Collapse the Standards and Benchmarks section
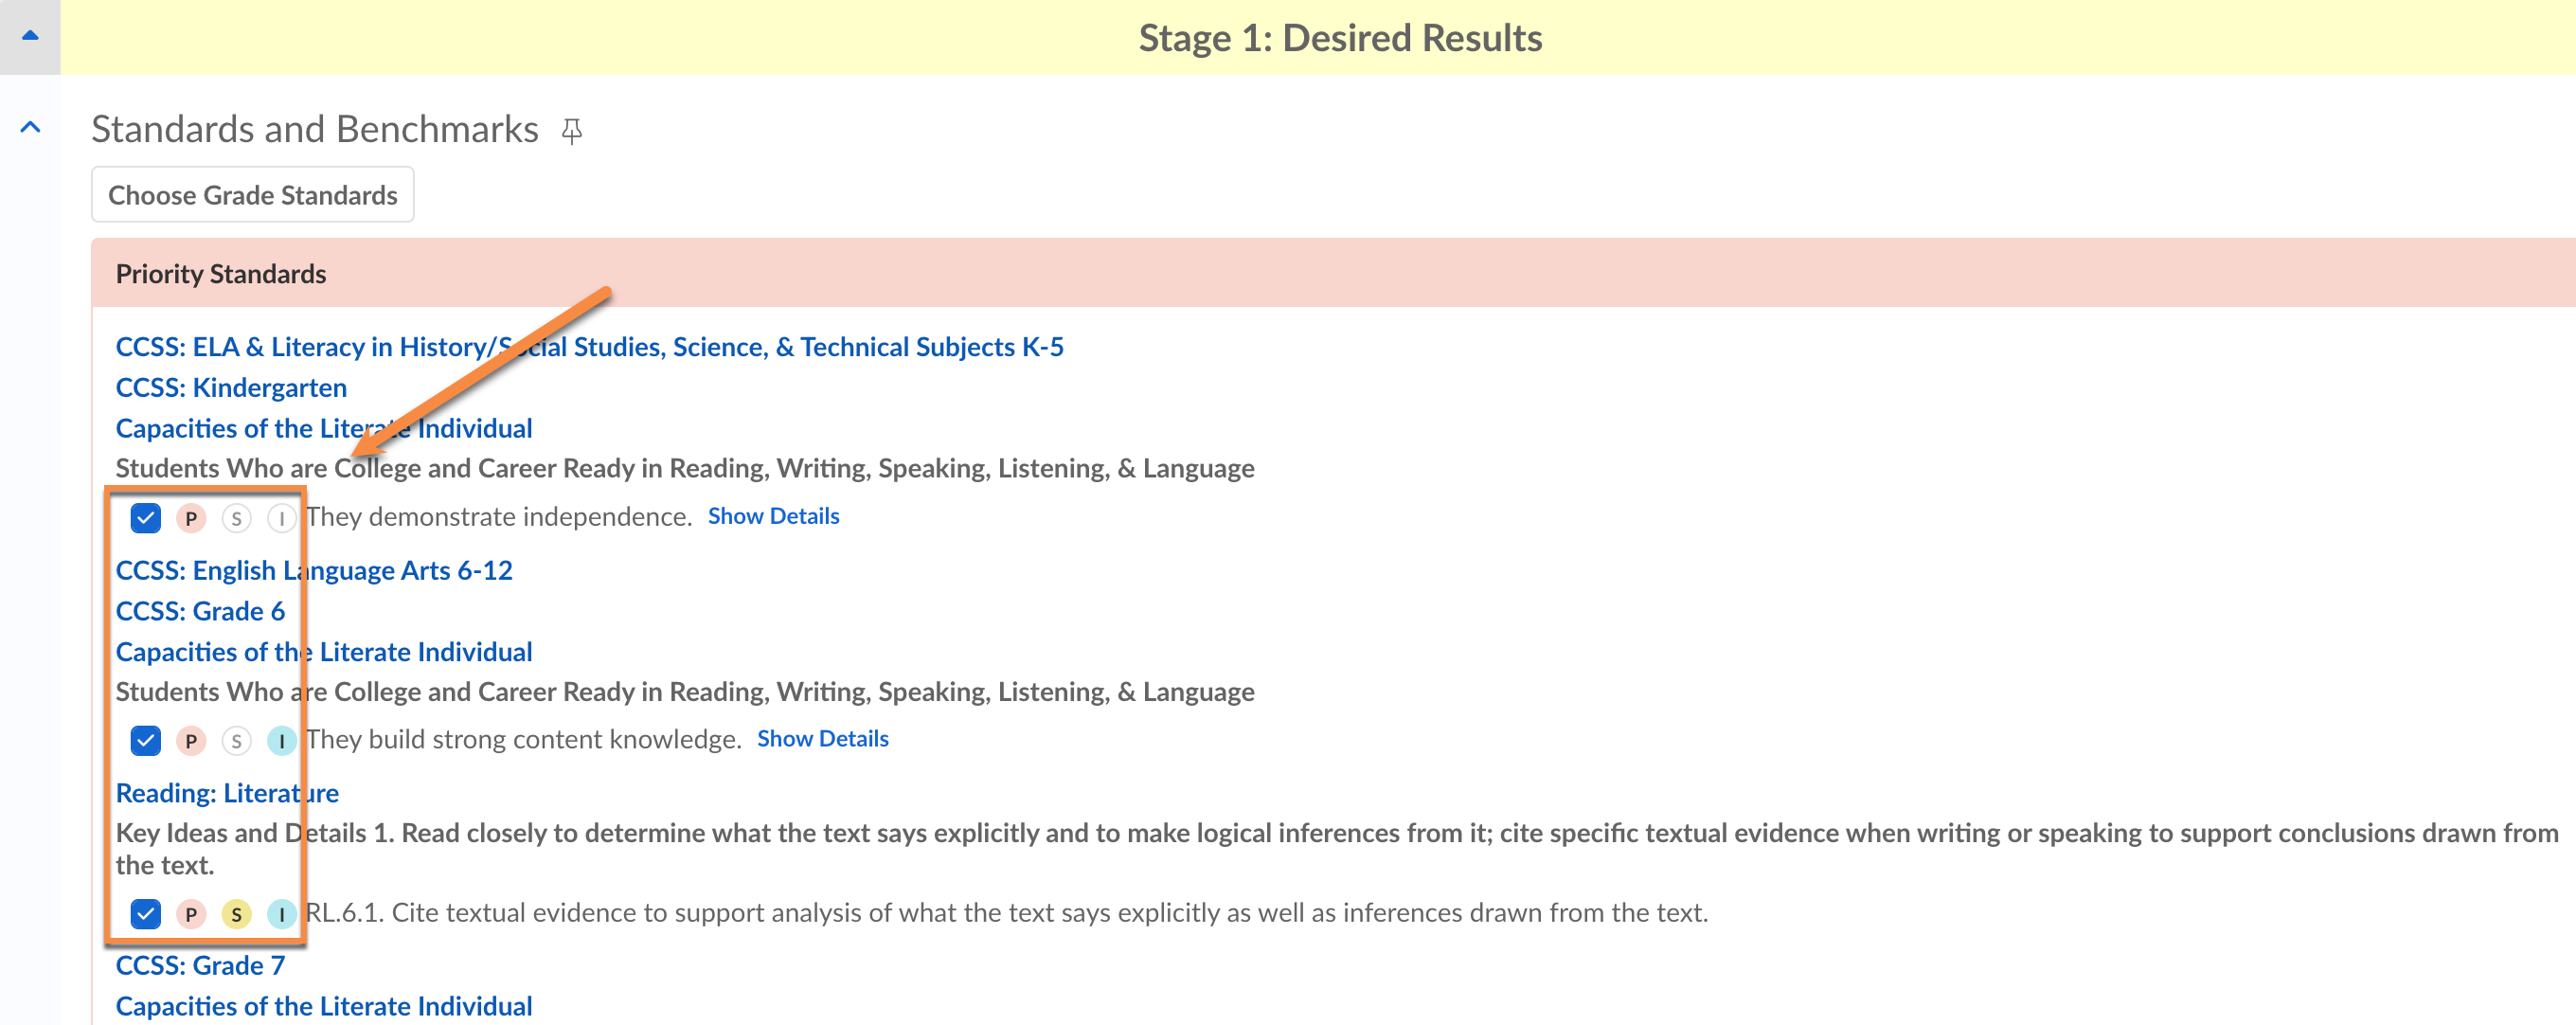Screen dimensions: 2576x1025 (x=30, y=127)
